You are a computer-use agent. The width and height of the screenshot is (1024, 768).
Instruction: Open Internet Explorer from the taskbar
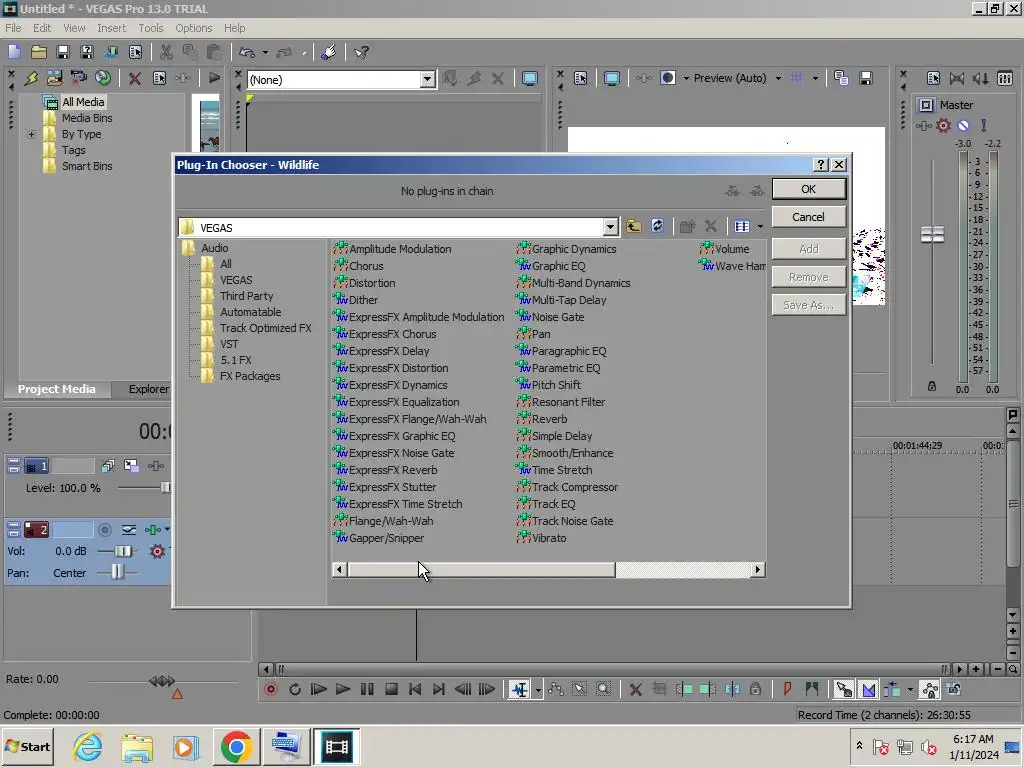pos(88,746)
